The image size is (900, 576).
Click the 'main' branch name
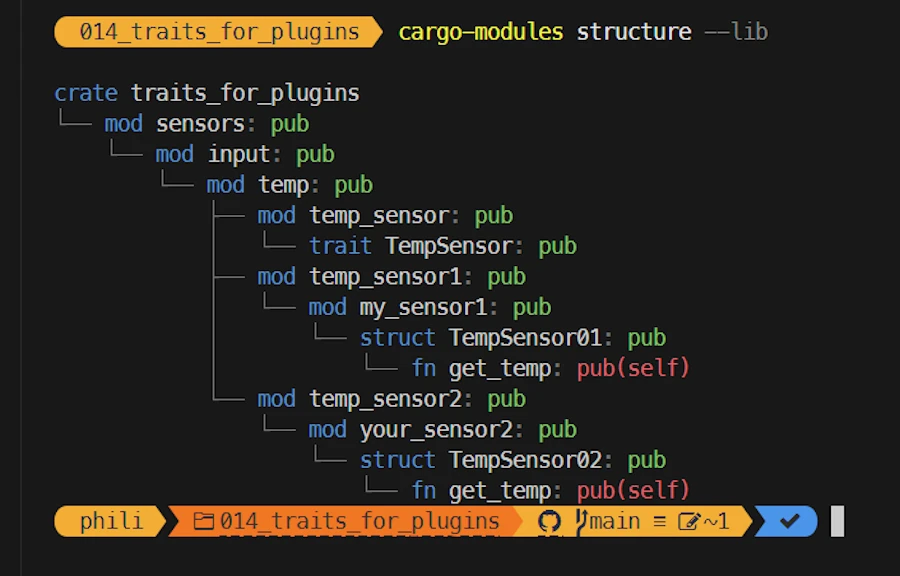[x=615, y=521]
